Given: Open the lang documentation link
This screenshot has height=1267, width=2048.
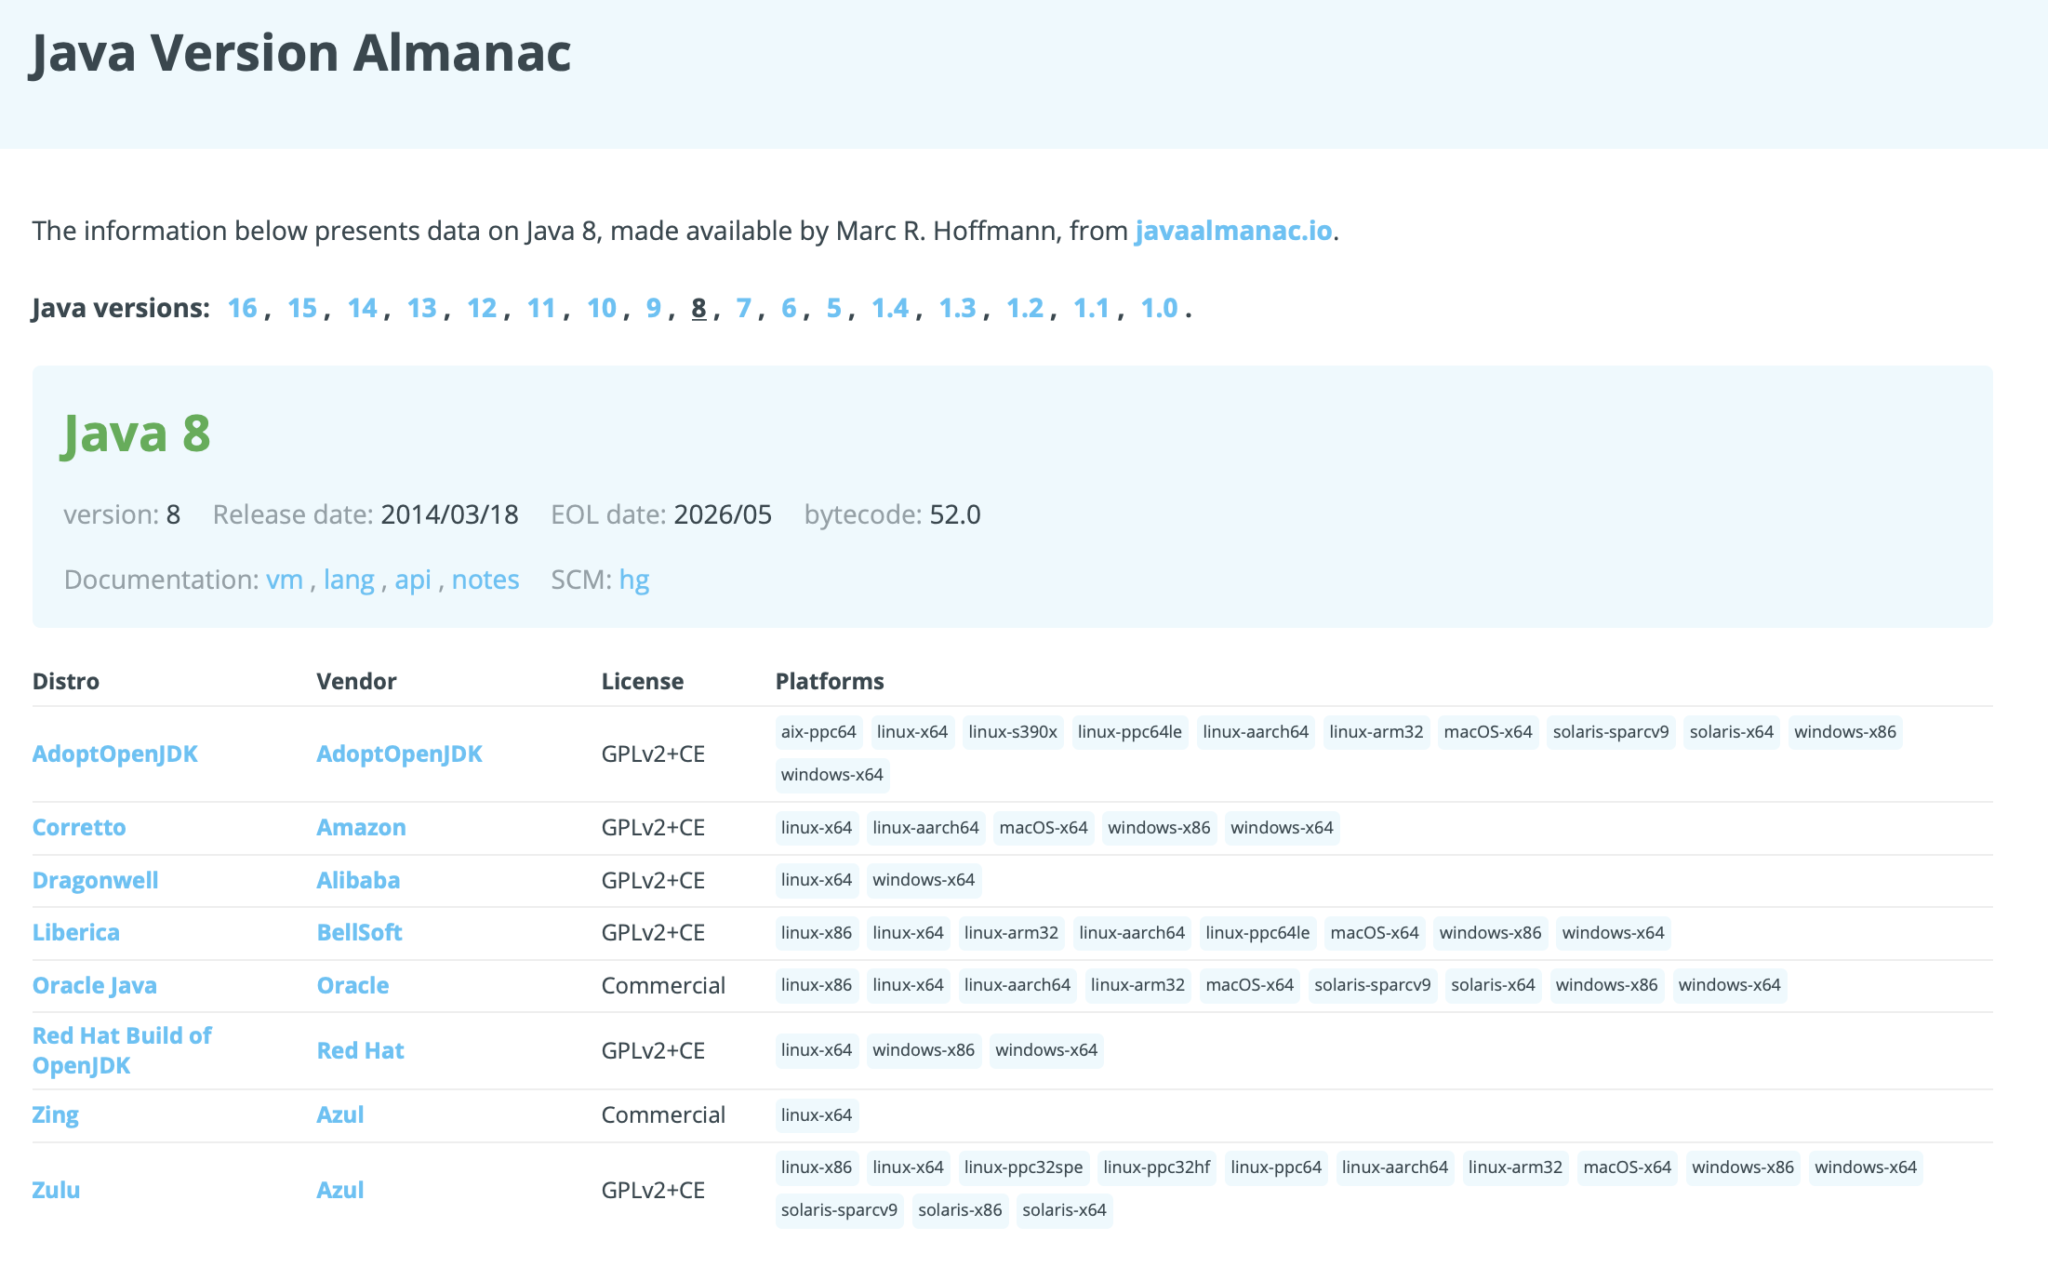Looking at the screenshot, I should 347,579.
